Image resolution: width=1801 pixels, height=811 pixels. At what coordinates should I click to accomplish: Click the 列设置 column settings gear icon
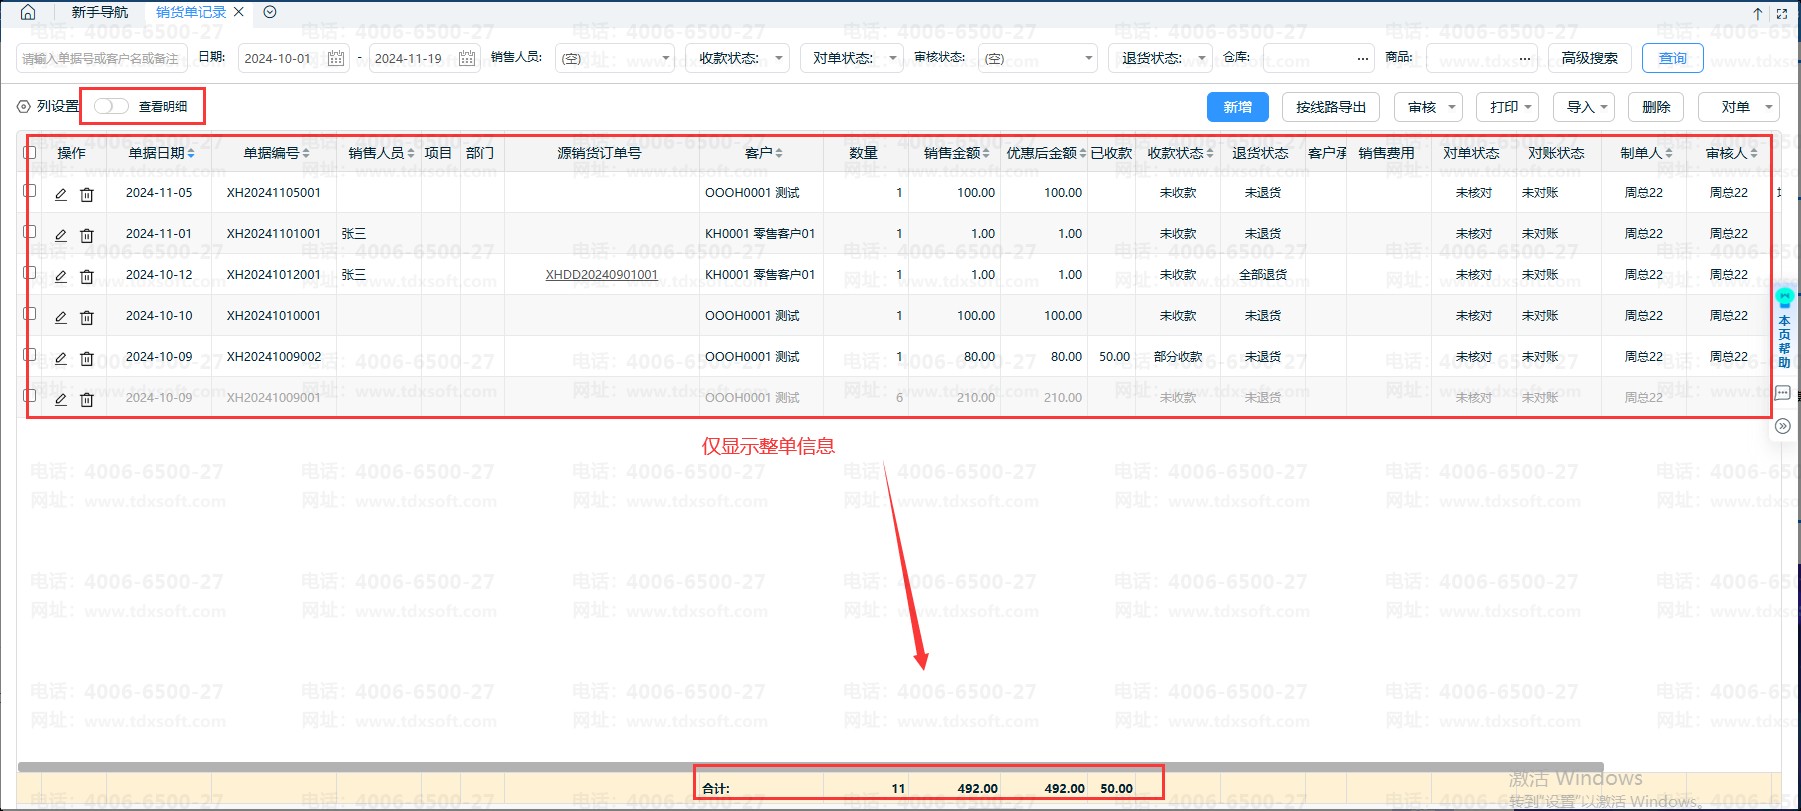pos(24,106)
